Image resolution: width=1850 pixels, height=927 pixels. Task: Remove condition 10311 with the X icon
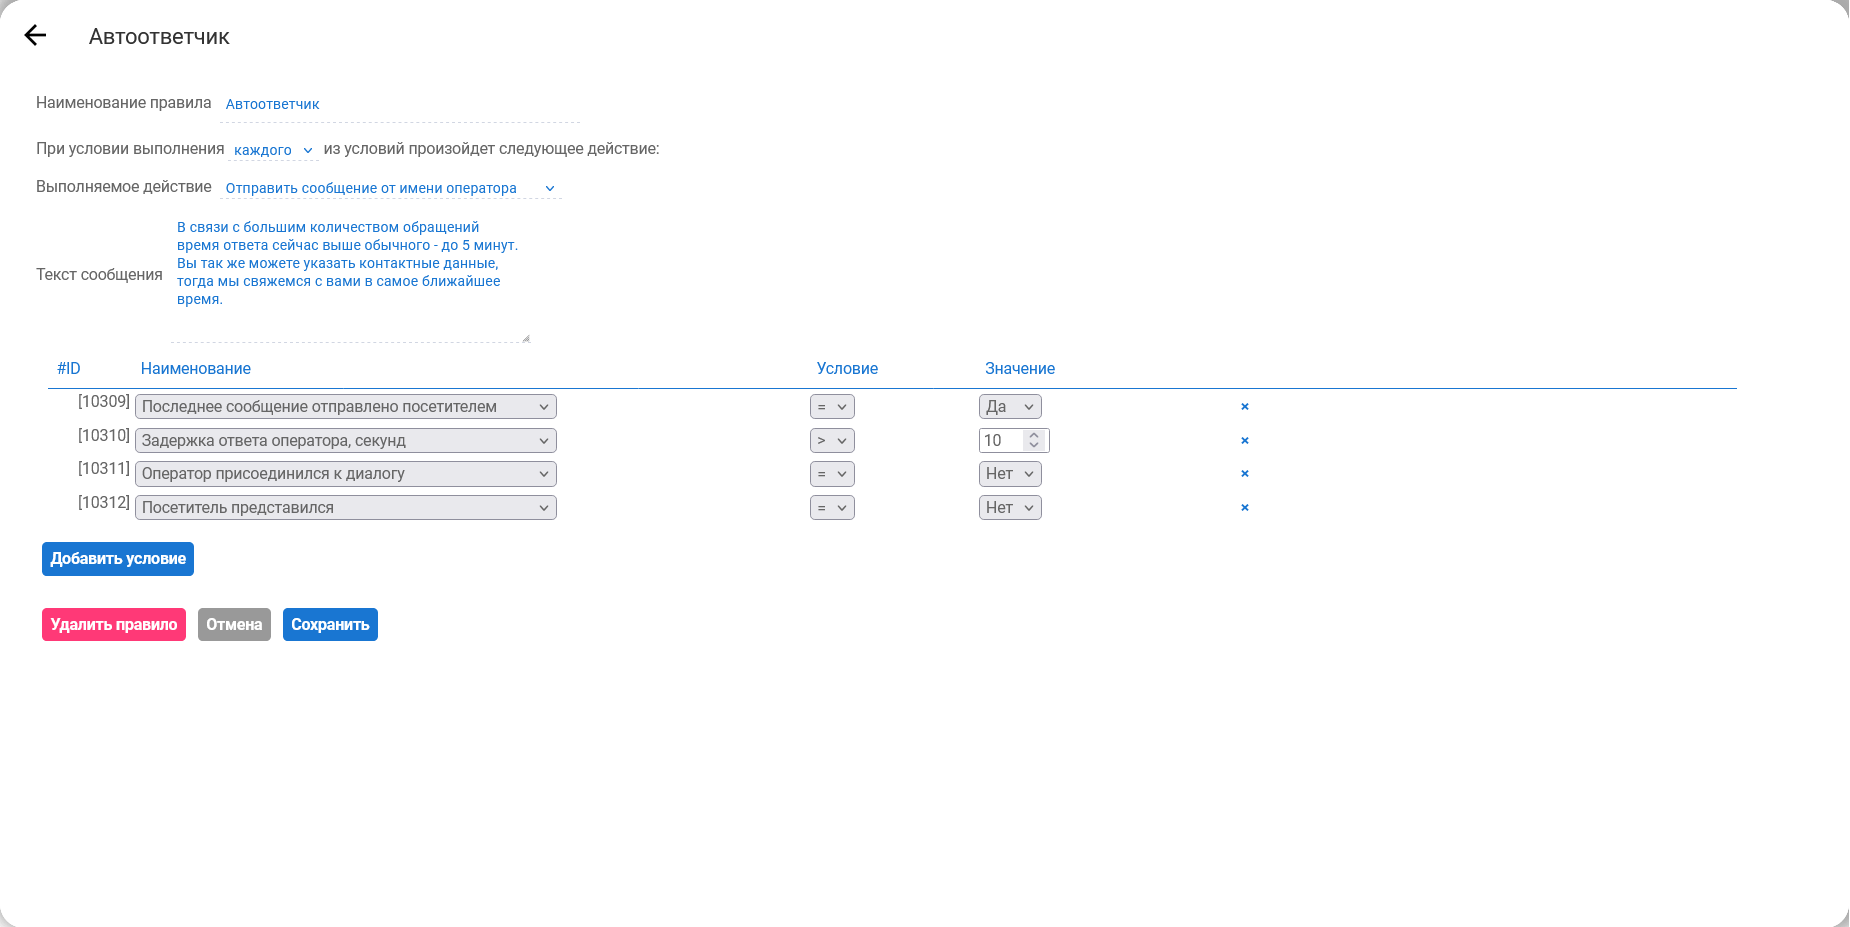[1245, 474]
